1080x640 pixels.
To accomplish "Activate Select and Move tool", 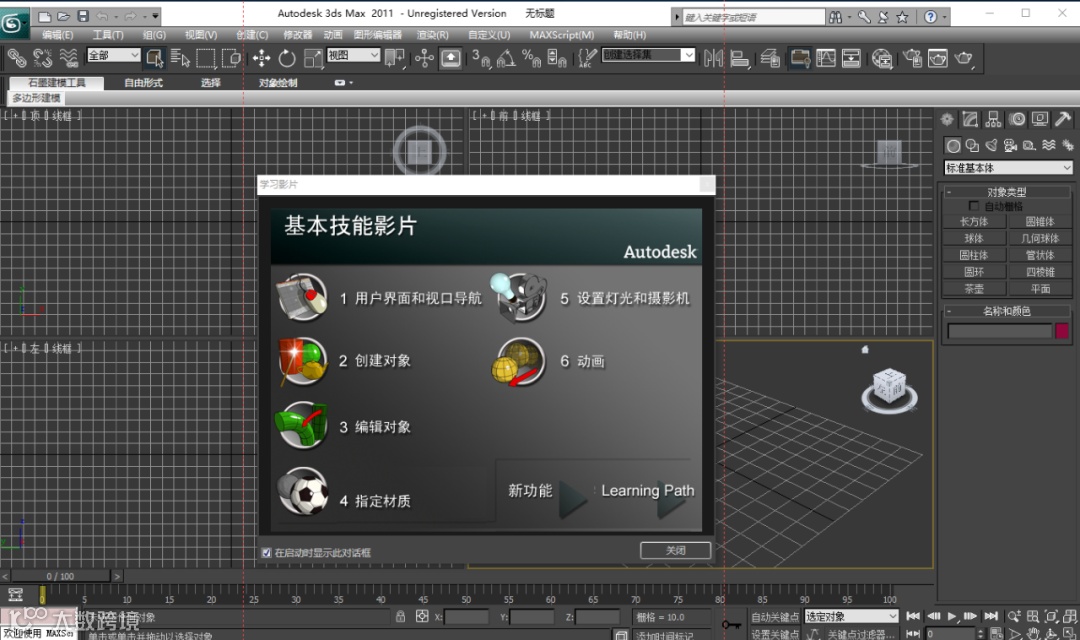I will 262,59.
